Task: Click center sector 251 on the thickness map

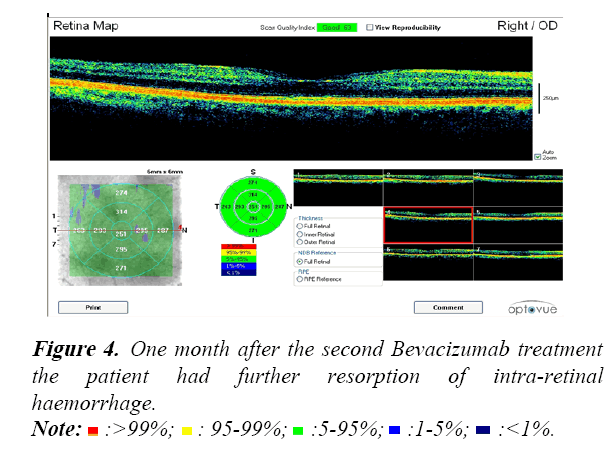Action: point(122,232)
